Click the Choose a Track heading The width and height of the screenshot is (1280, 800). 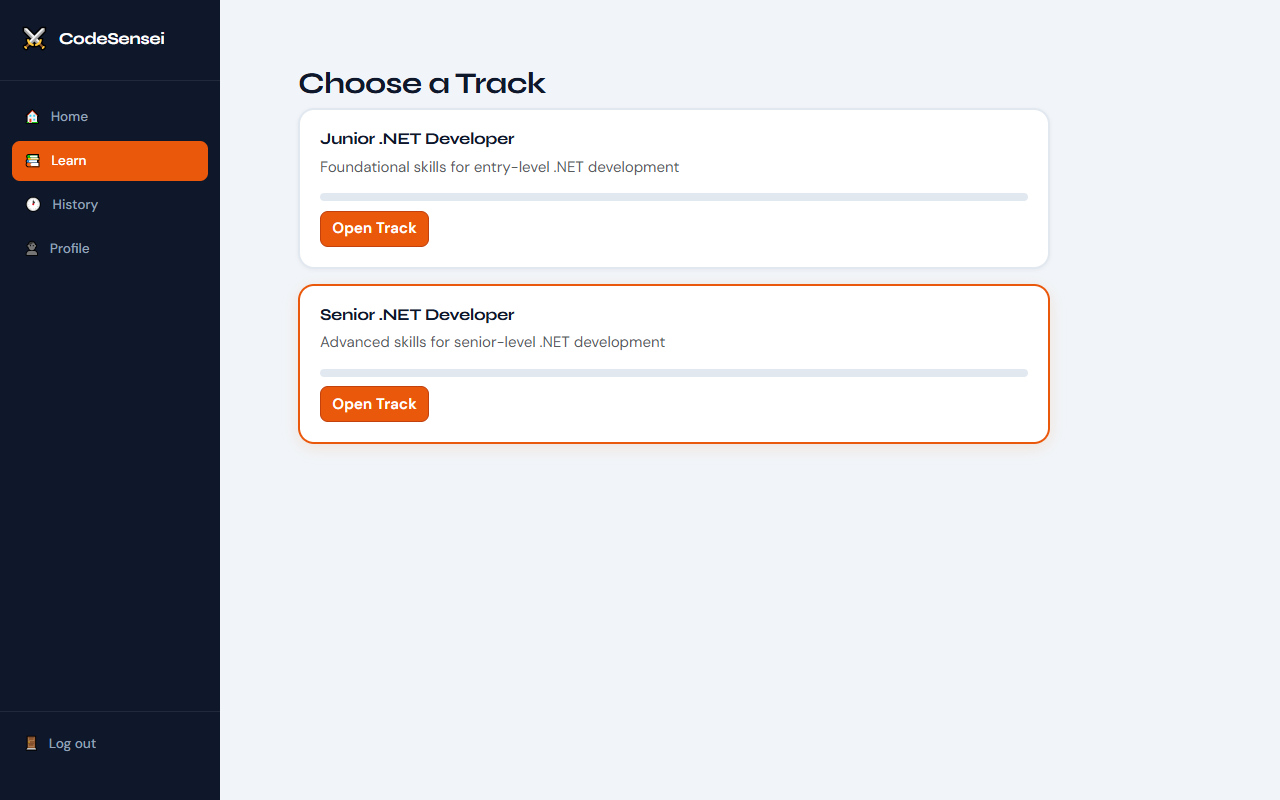pyautogui.click(x=422, y=83)
